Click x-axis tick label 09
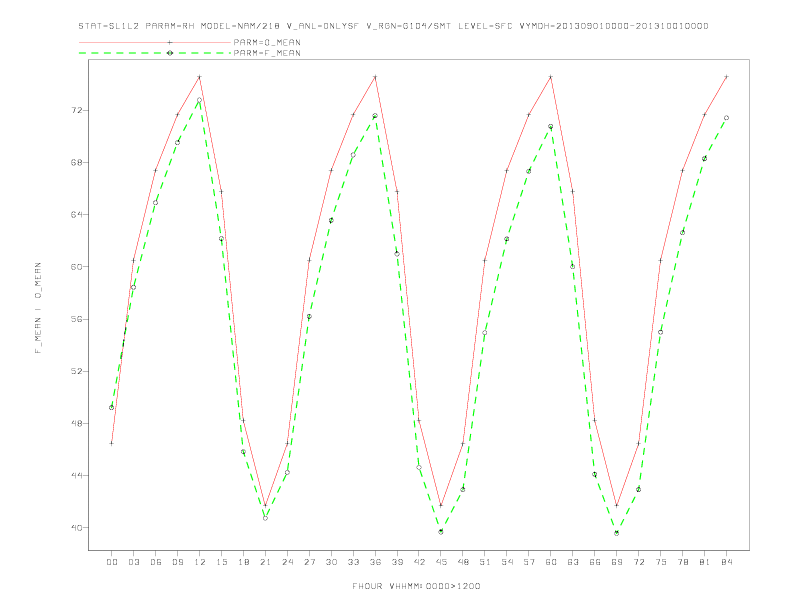792x612 pixels. click(177, 562)
